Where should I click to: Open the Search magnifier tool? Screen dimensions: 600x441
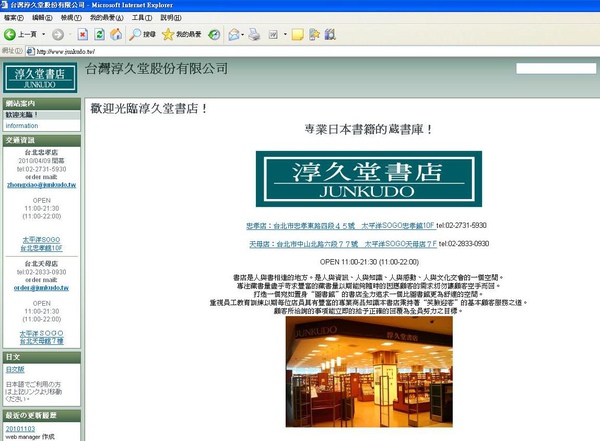pyautogui.click(x=142, y=34)
